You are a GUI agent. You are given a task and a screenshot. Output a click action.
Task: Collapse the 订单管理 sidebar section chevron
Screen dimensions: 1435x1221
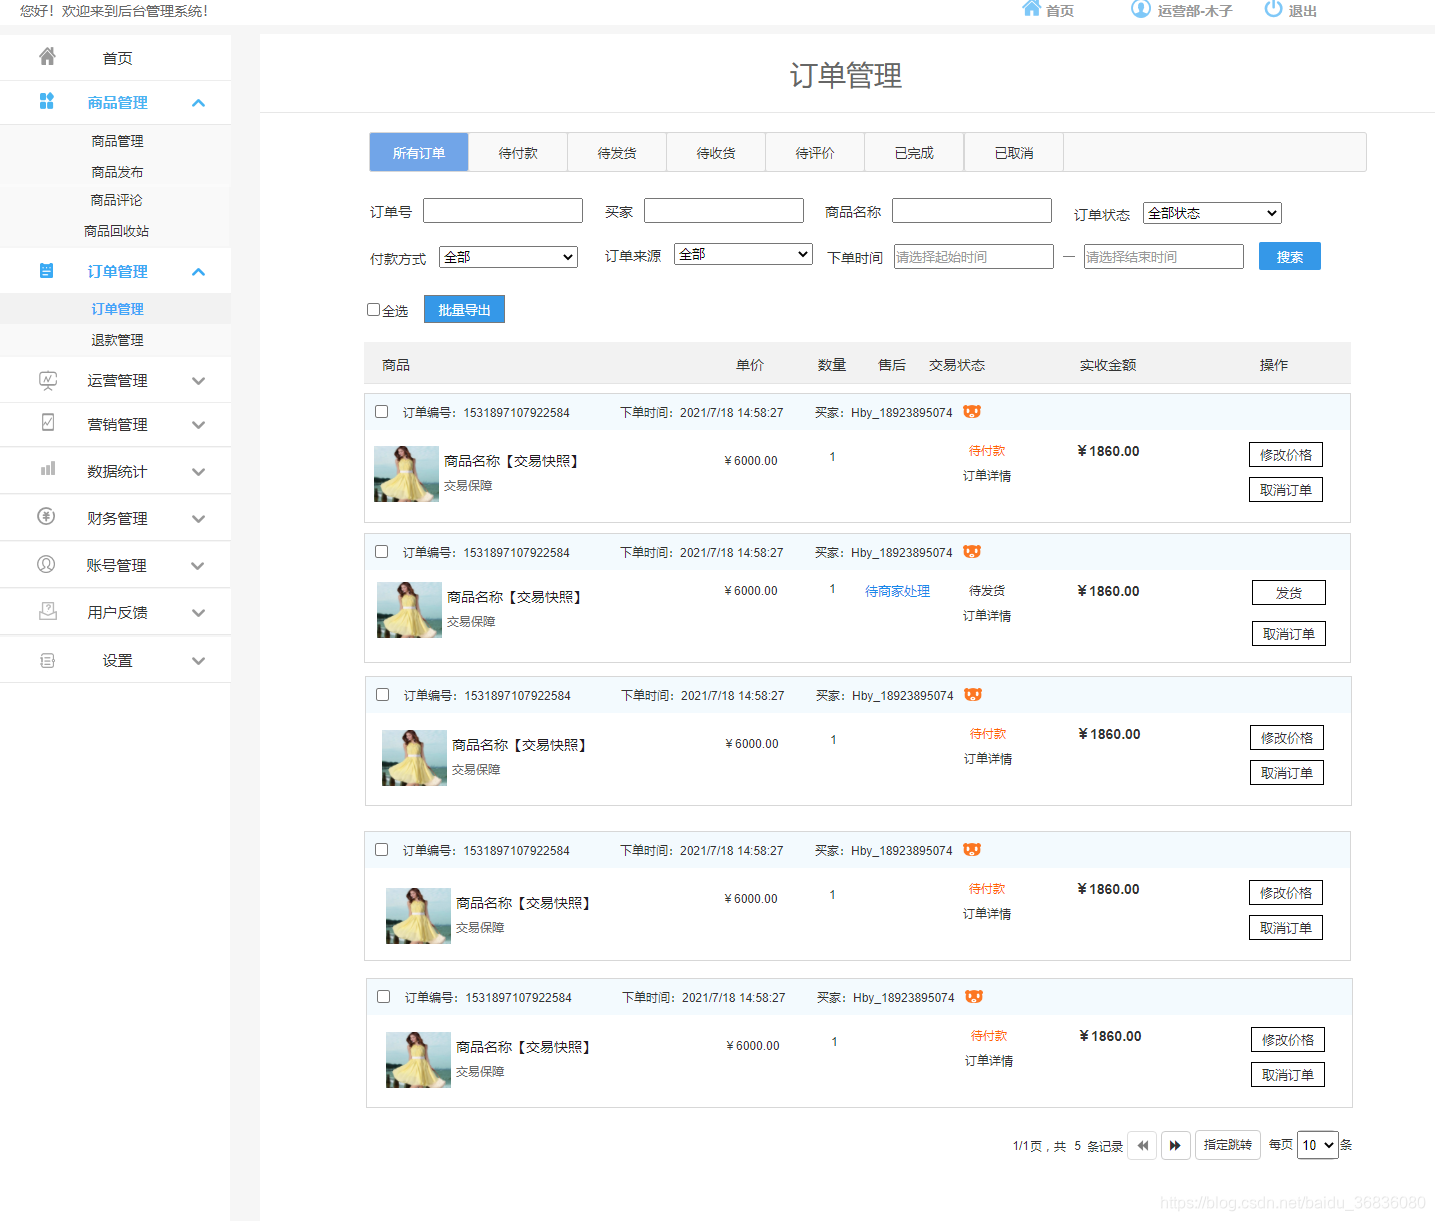coord(198,271)
